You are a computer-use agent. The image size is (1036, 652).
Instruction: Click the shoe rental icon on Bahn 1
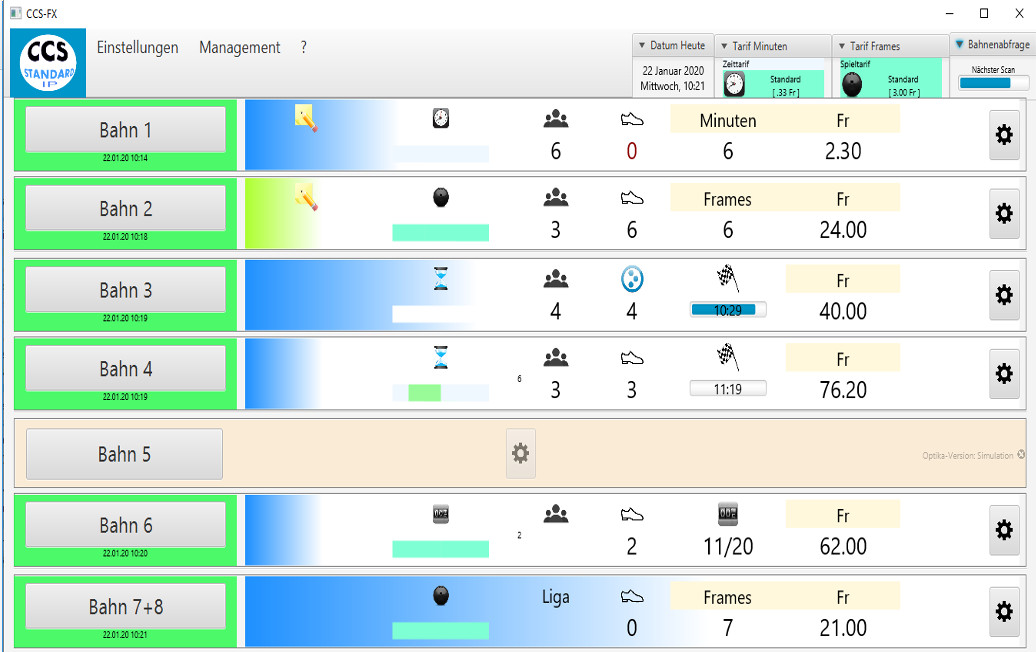[x=631, y=120]
